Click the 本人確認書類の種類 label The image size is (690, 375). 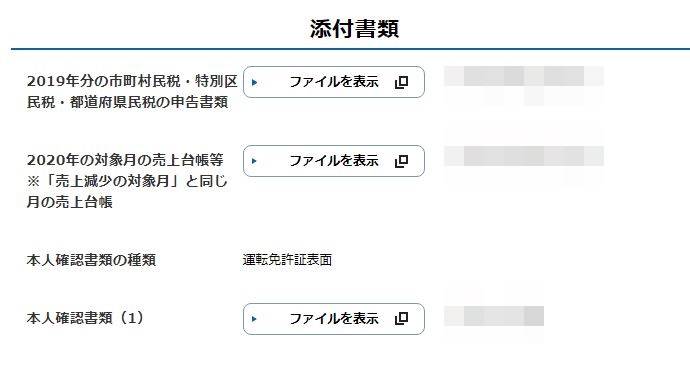pos(91,260)
